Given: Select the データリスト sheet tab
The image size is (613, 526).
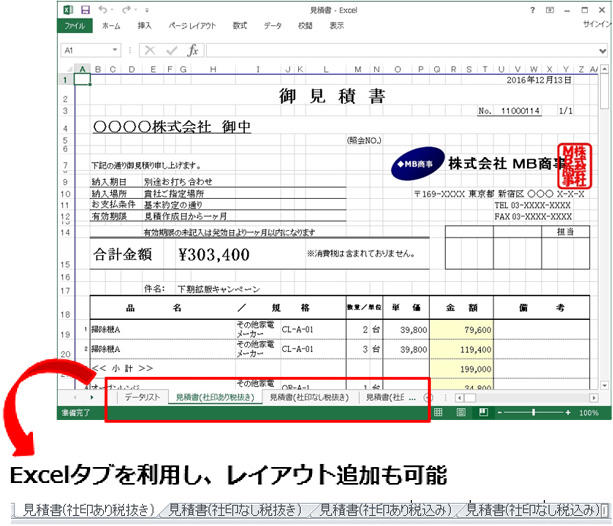Looking at the screenshot, I should click(x=143, y=397).
